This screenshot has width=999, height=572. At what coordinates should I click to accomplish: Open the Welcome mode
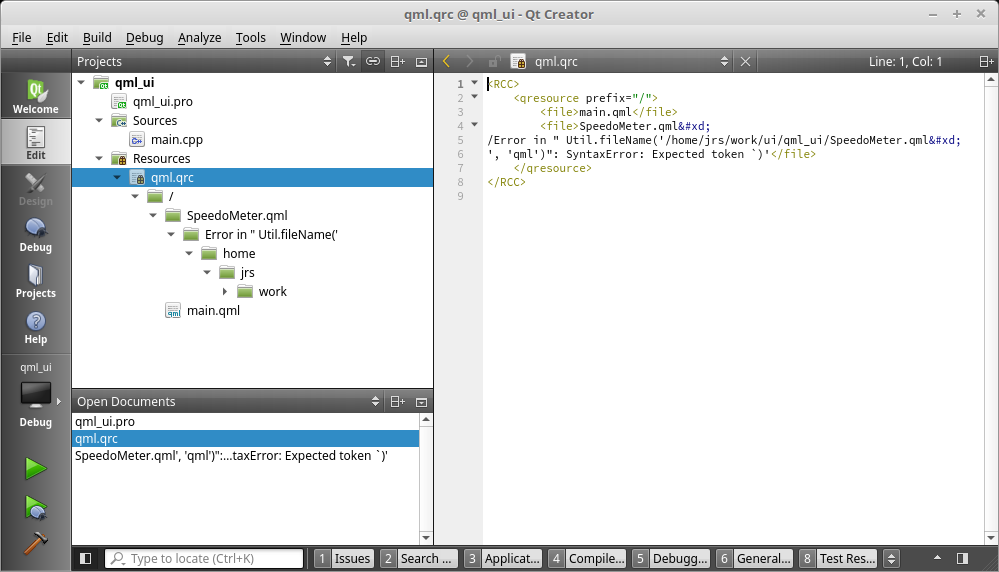click(35, 95)
